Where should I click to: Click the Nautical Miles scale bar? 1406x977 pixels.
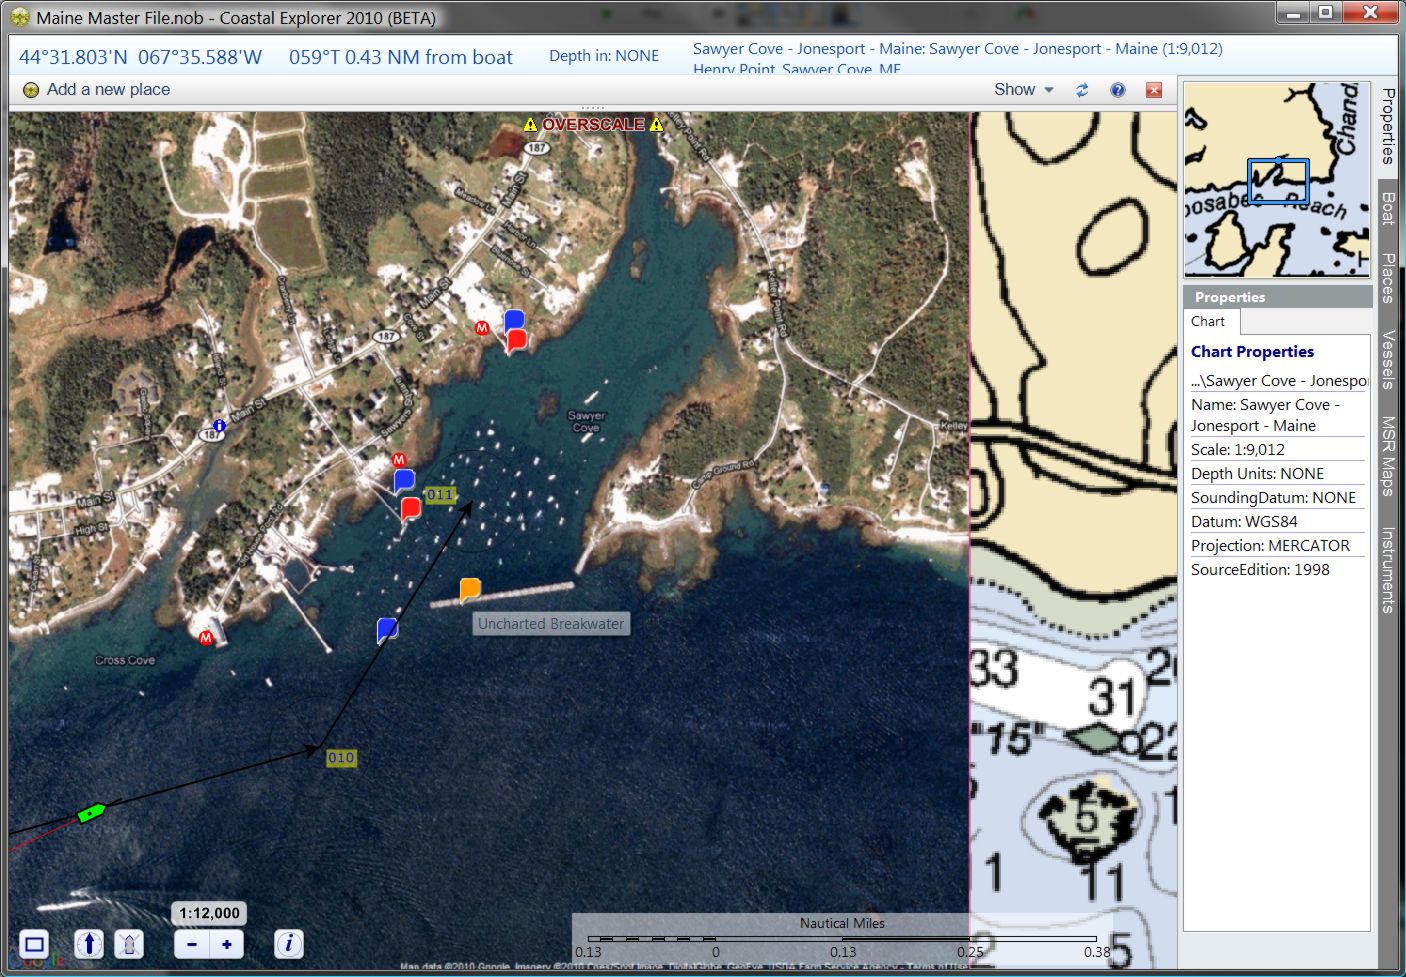842,940
